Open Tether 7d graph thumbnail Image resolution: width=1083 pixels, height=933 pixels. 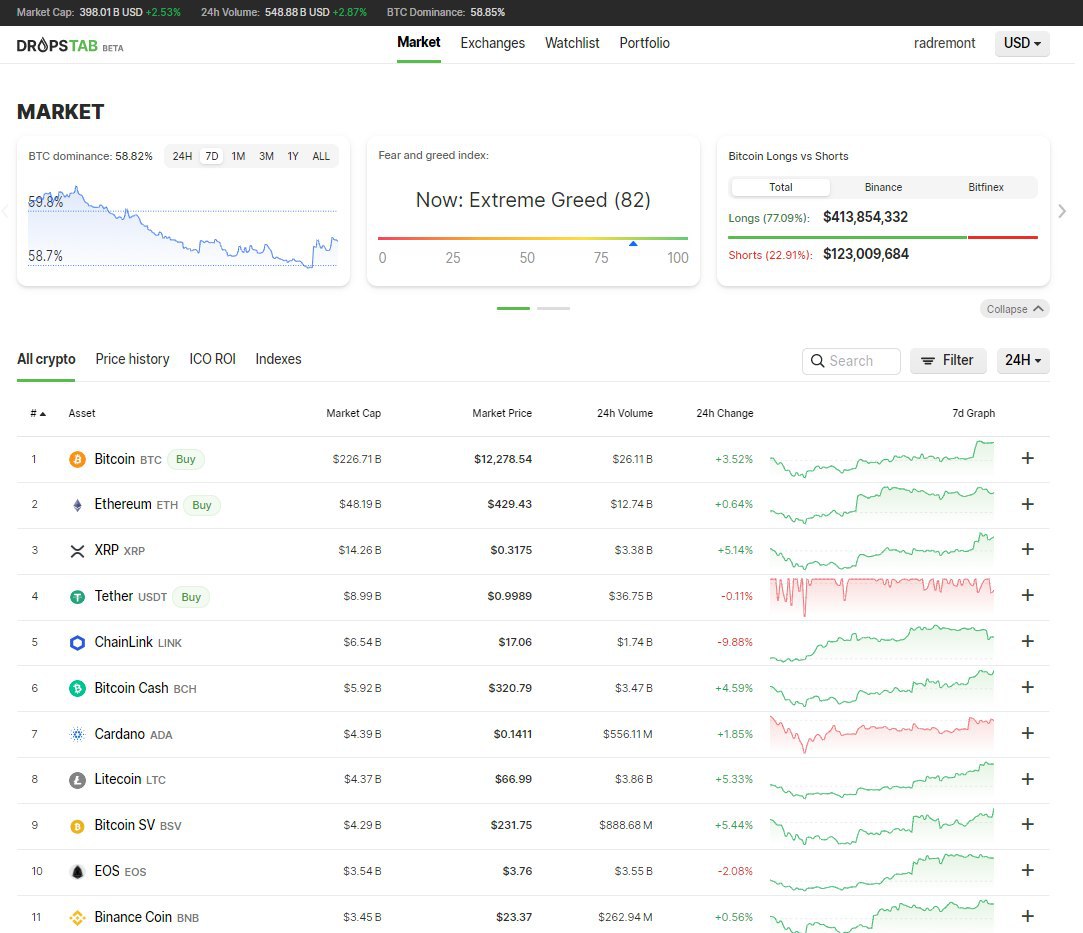882,597
